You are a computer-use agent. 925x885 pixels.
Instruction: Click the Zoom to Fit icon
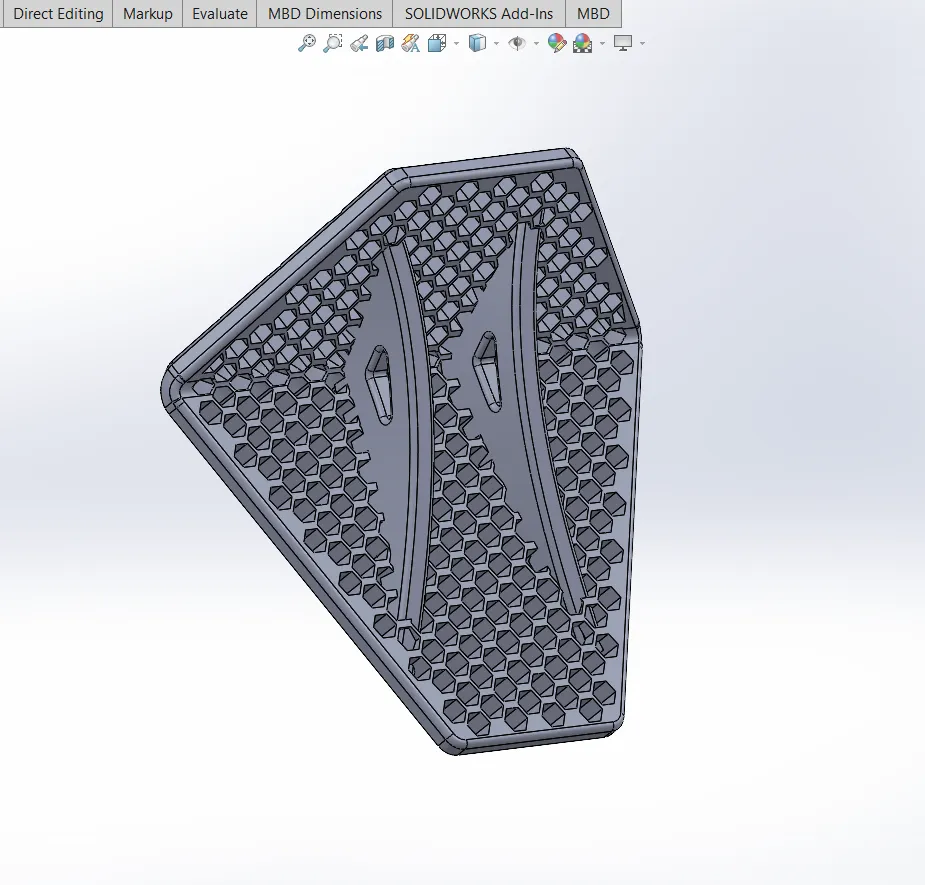pos(307,43)
